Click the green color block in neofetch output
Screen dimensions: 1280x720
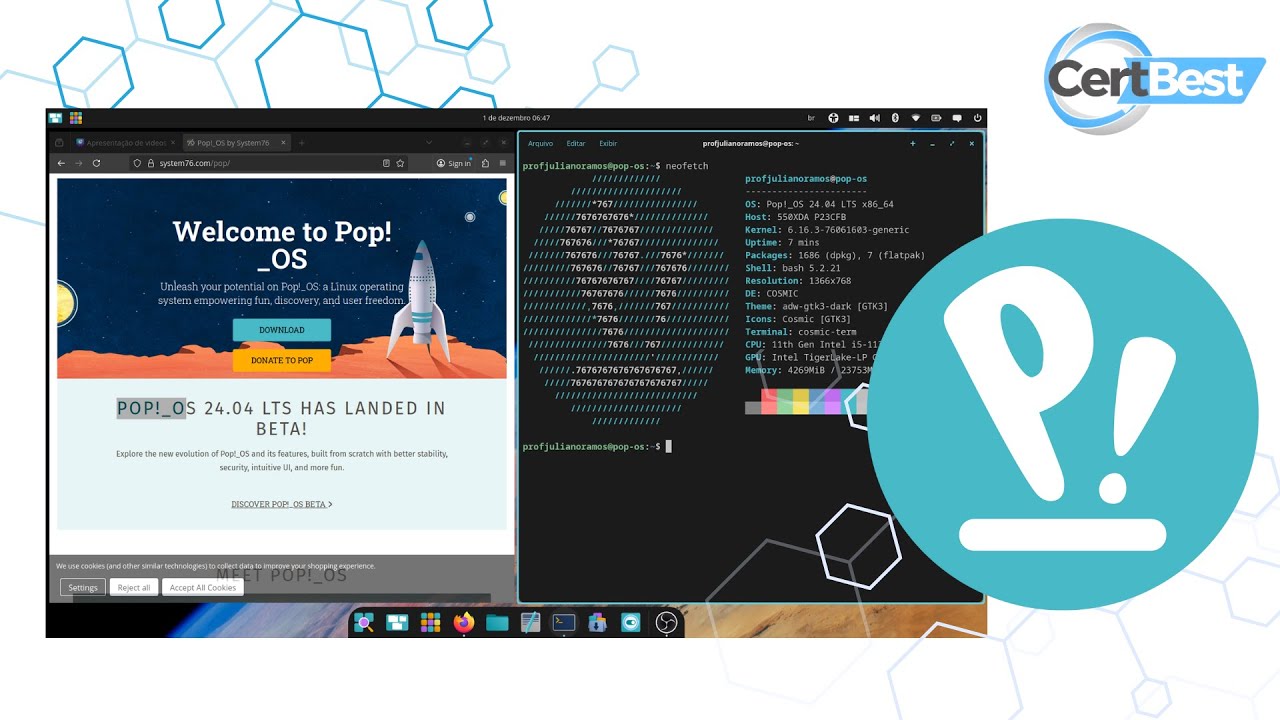[785, 404]
